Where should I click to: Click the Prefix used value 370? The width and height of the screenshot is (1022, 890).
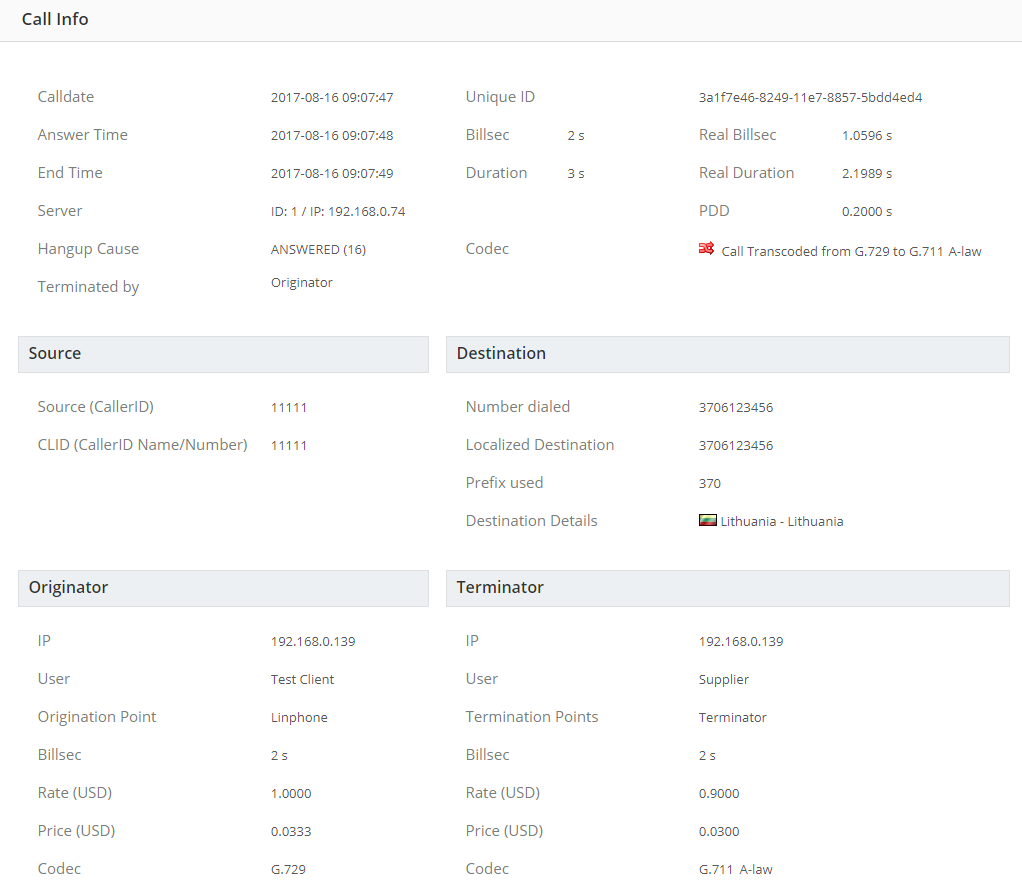pos(710,483)
